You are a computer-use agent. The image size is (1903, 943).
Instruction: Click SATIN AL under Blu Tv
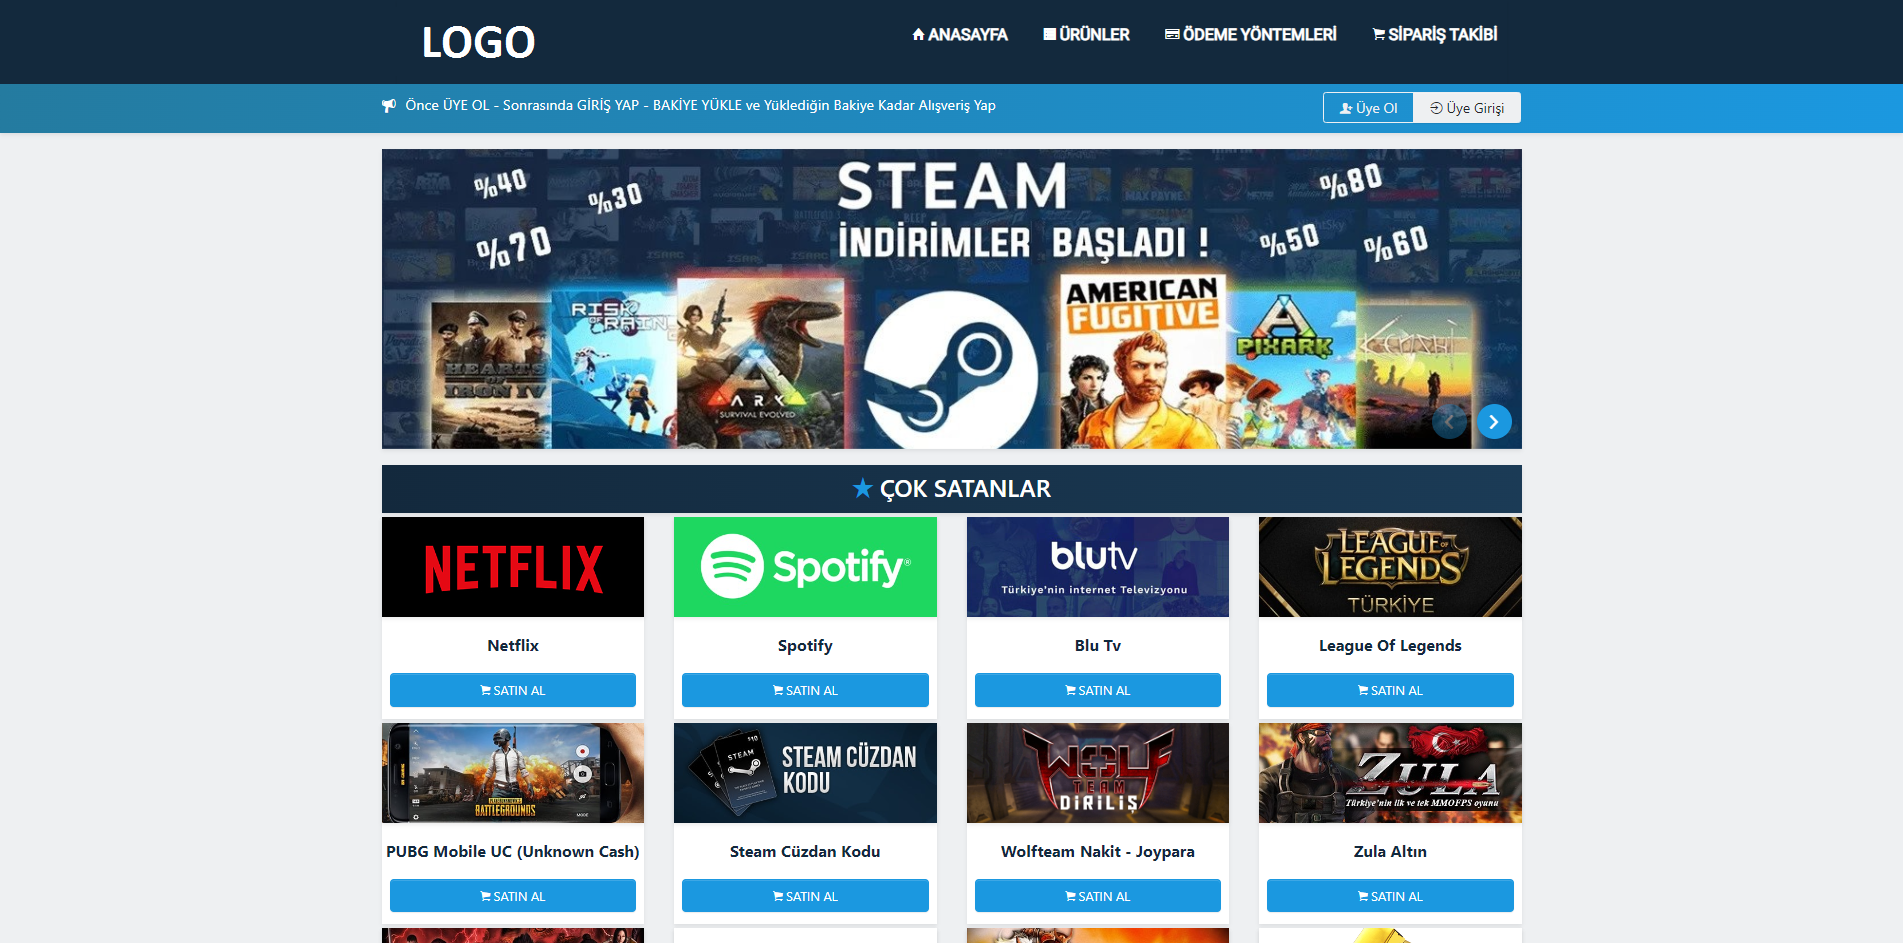pos(1098,690)
